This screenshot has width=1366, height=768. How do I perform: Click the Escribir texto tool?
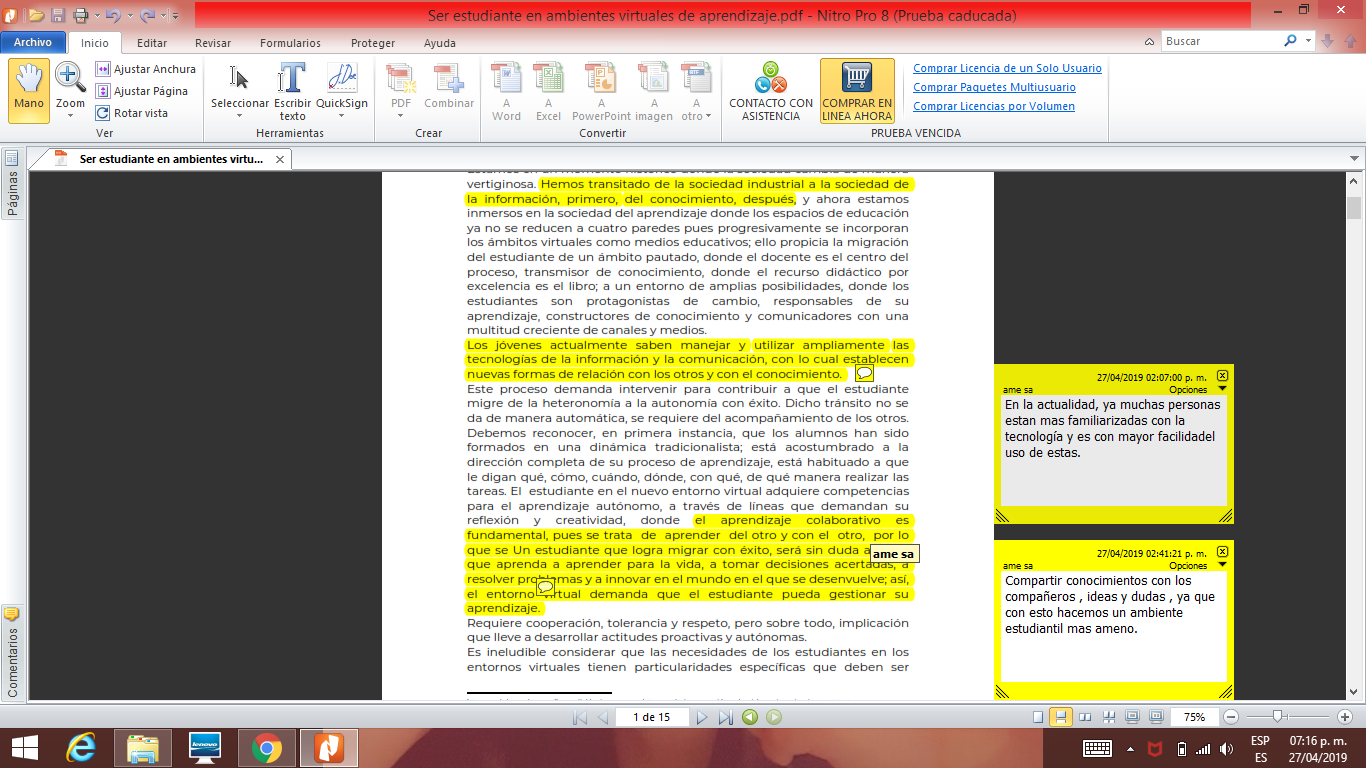pyautogui.click(x=292, y=90)
